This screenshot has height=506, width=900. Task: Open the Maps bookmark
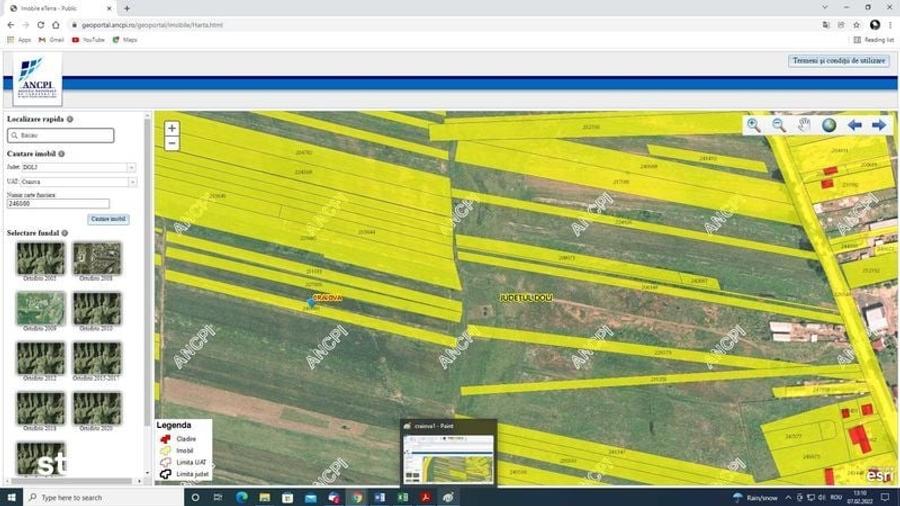(x=125, y=40)
